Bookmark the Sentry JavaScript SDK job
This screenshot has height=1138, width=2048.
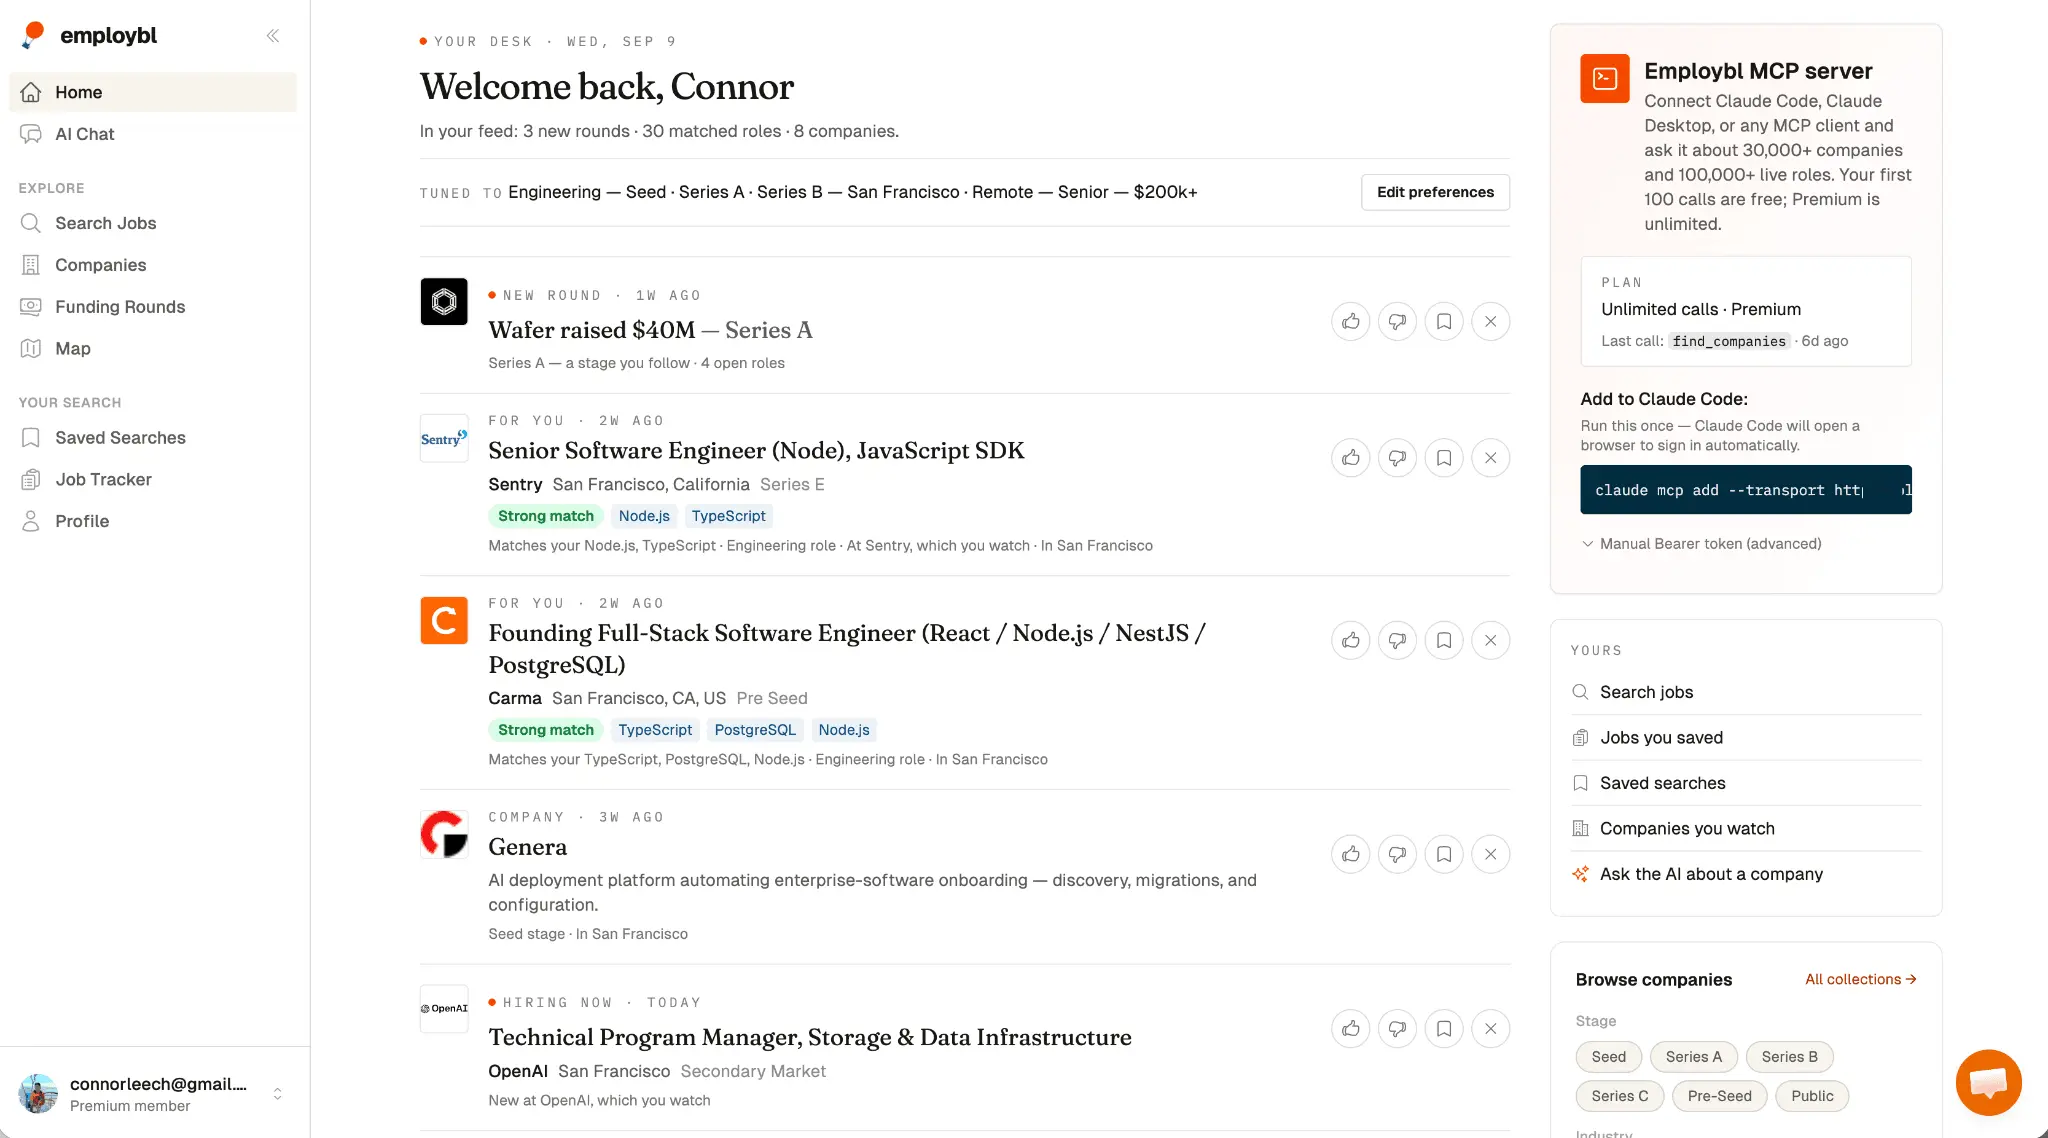pos(1444,458)
